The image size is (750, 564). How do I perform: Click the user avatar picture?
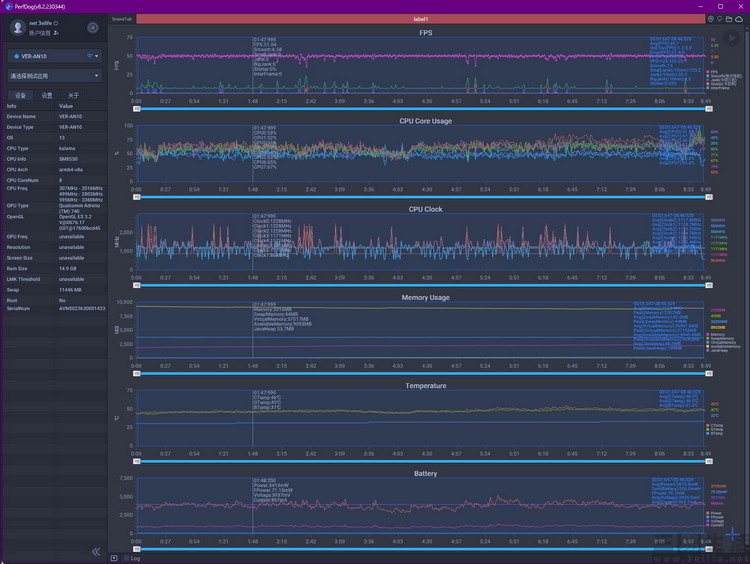18,28
